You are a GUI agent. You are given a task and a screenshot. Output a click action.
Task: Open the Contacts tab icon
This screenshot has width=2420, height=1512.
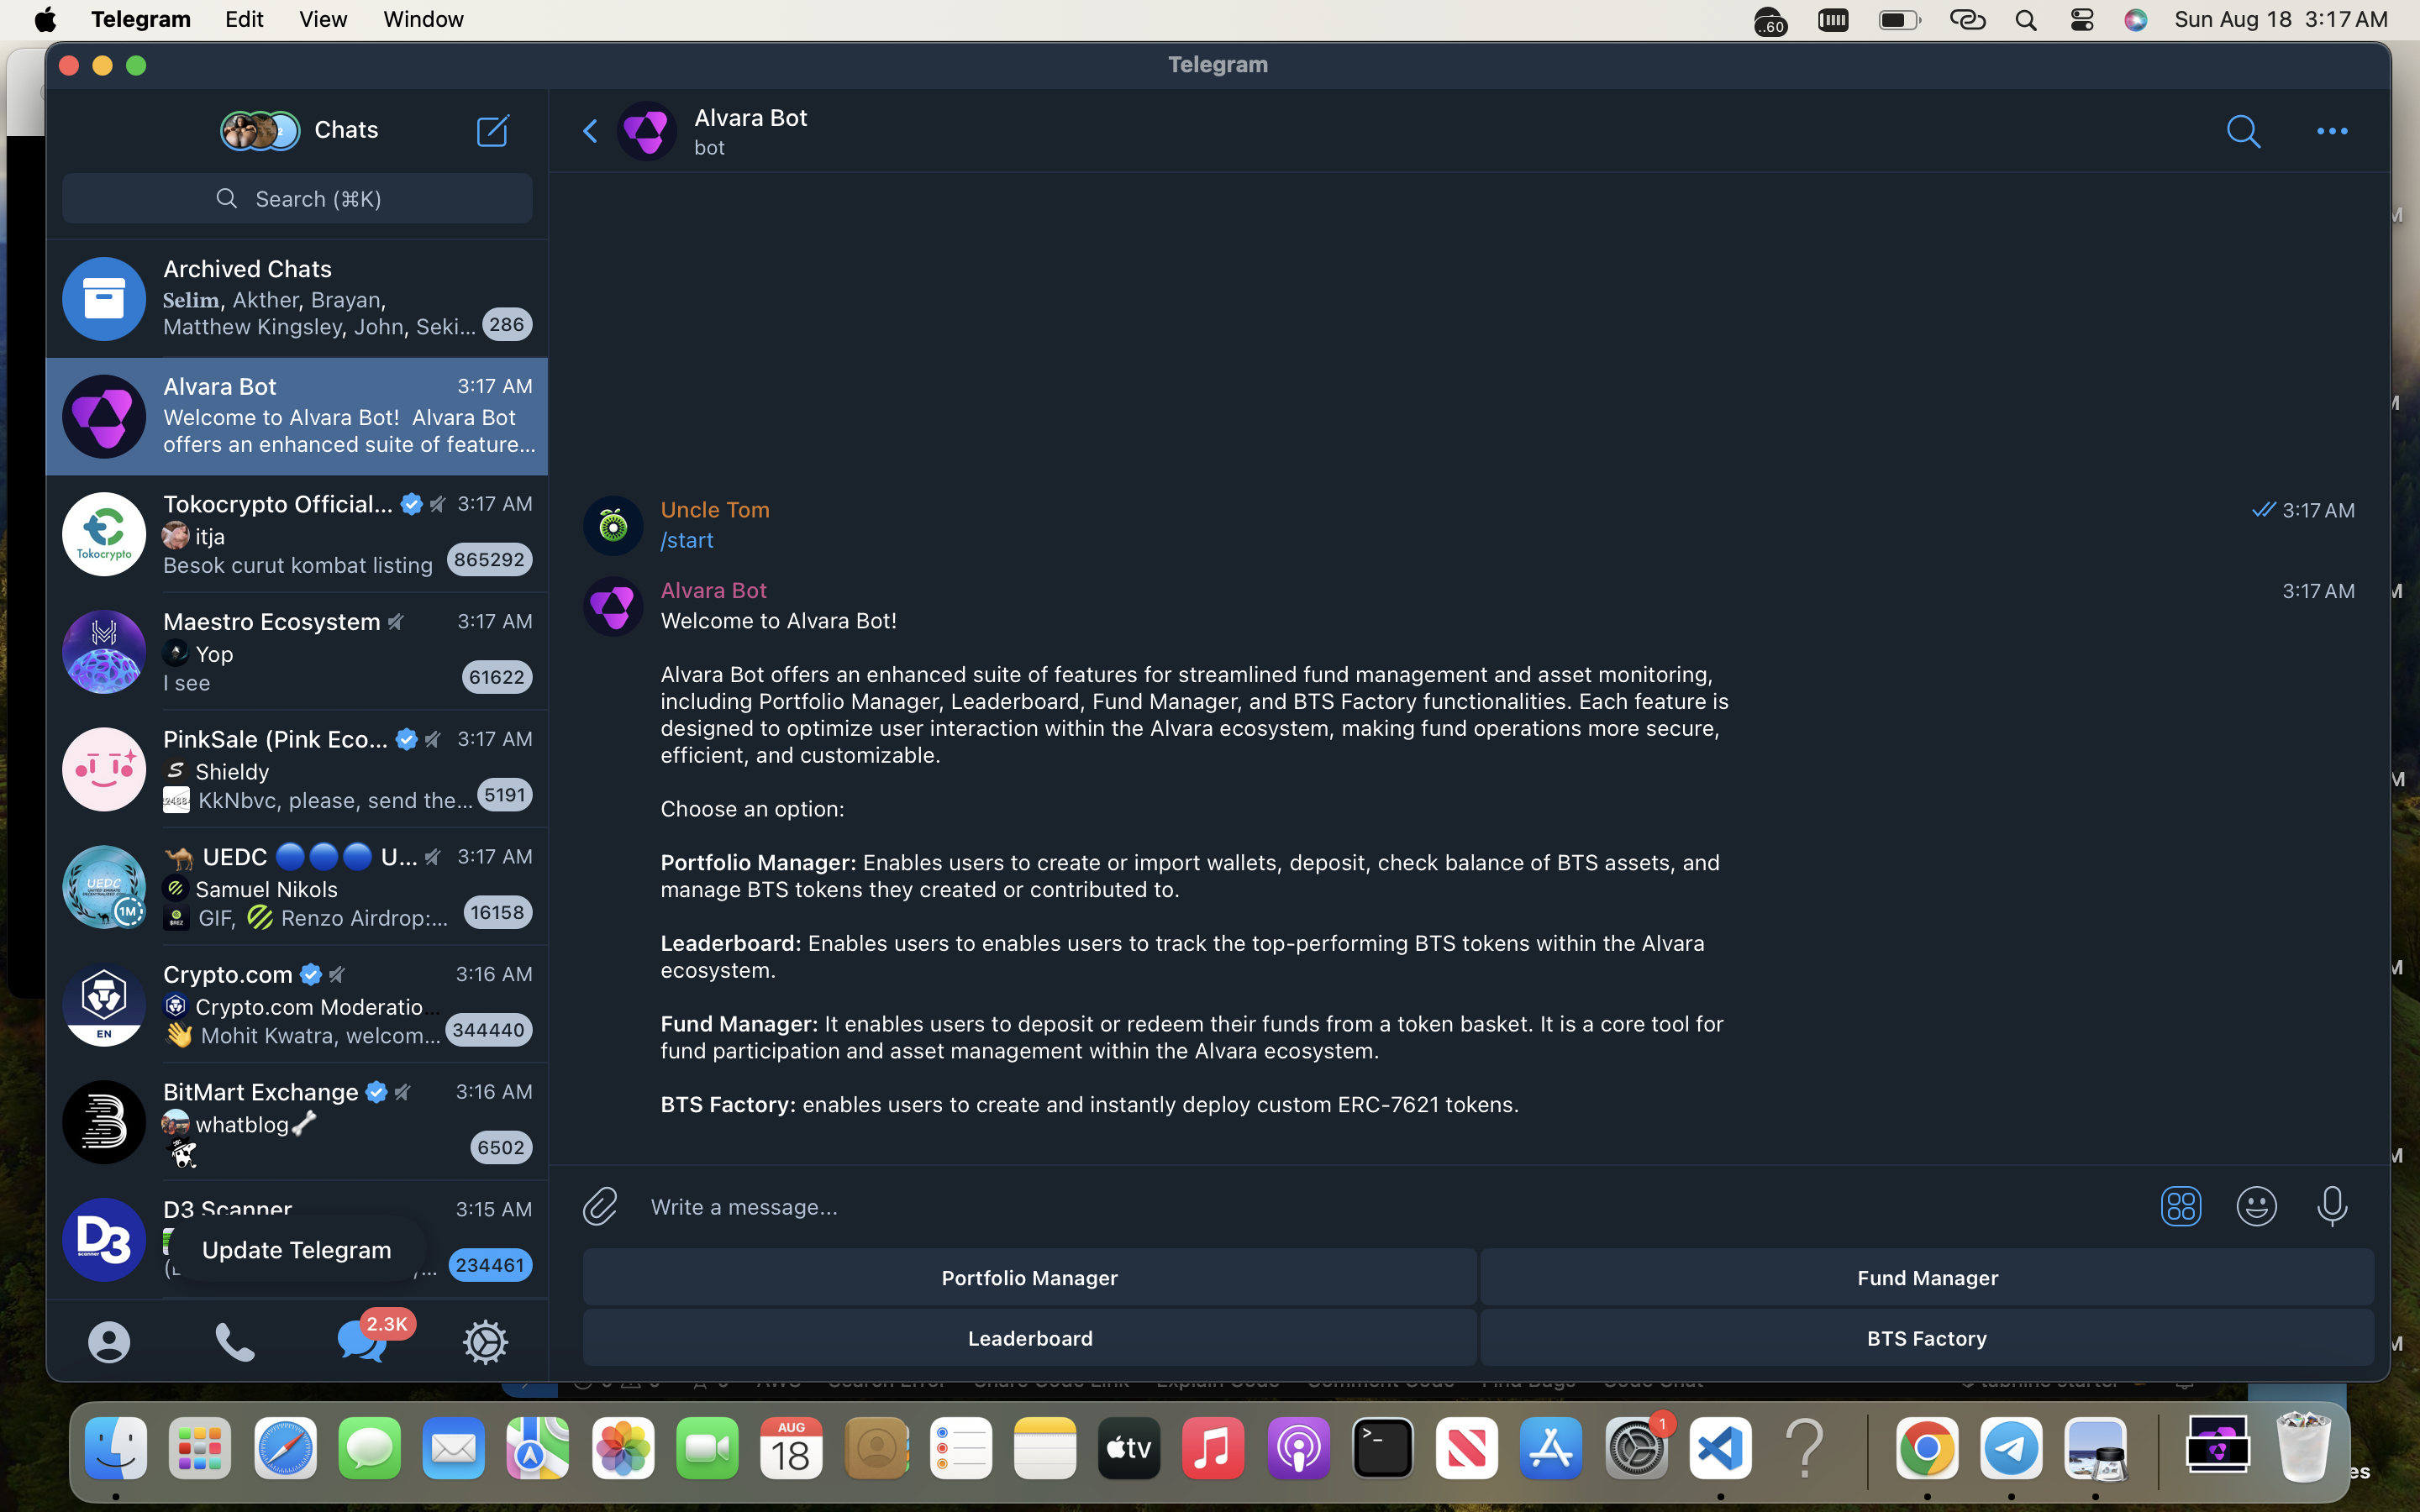click(109, 1342)
